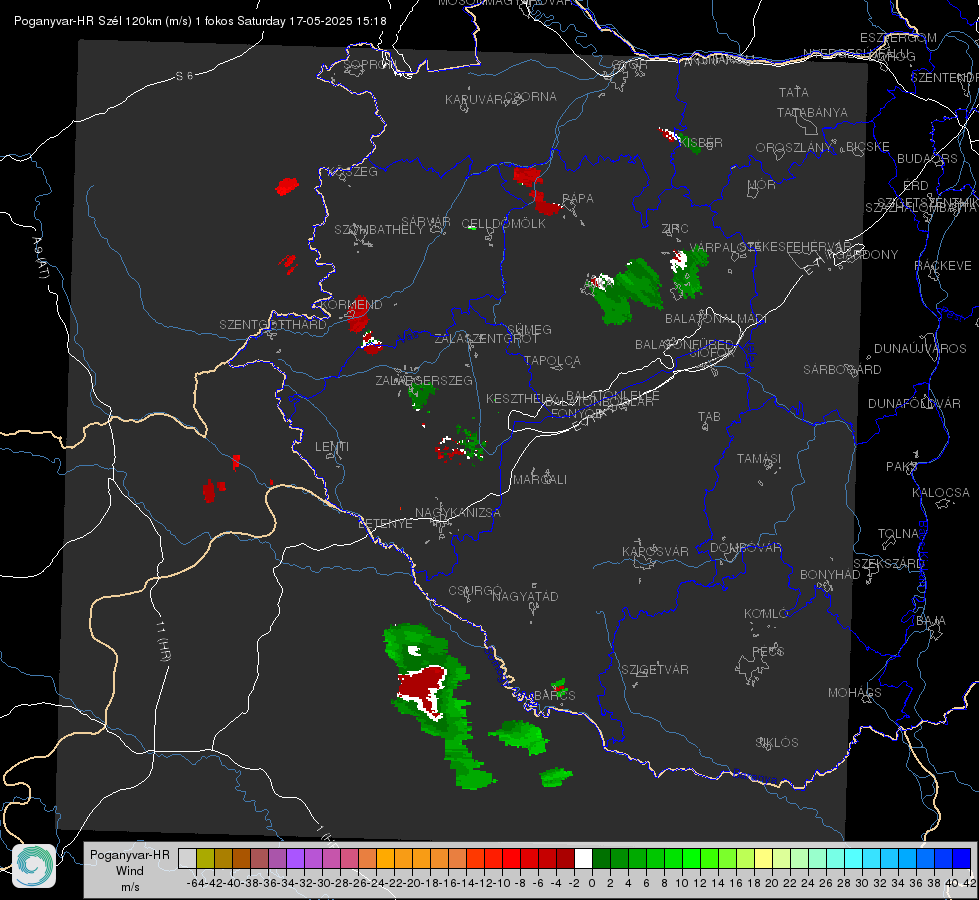Click the ZIRC label
The width and height of the screenshot is (979, 900).
[675, 229]
